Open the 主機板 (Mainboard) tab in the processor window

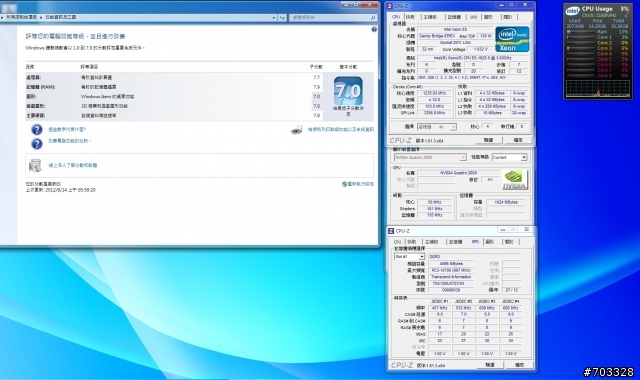pos(430,17)
